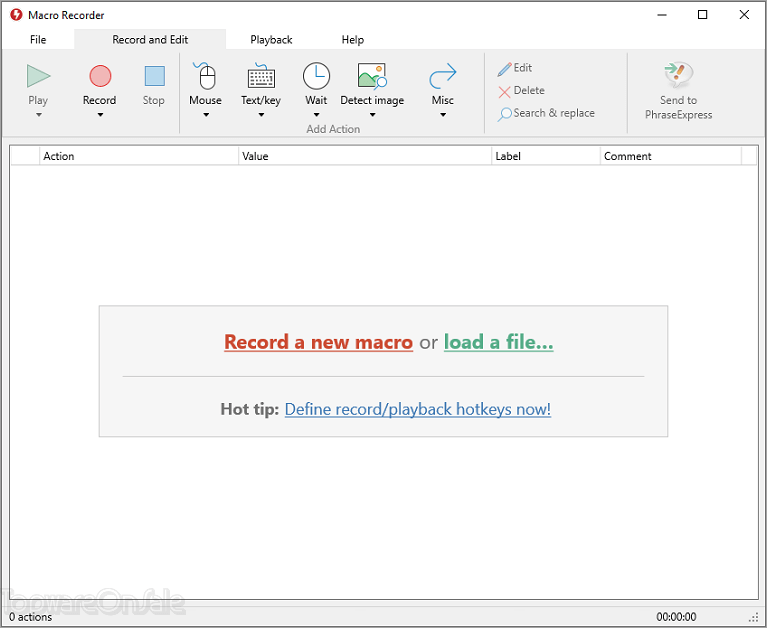Click the '0 actions' status bar text
This screenshot has width=767, height=628.
[30, 617]
